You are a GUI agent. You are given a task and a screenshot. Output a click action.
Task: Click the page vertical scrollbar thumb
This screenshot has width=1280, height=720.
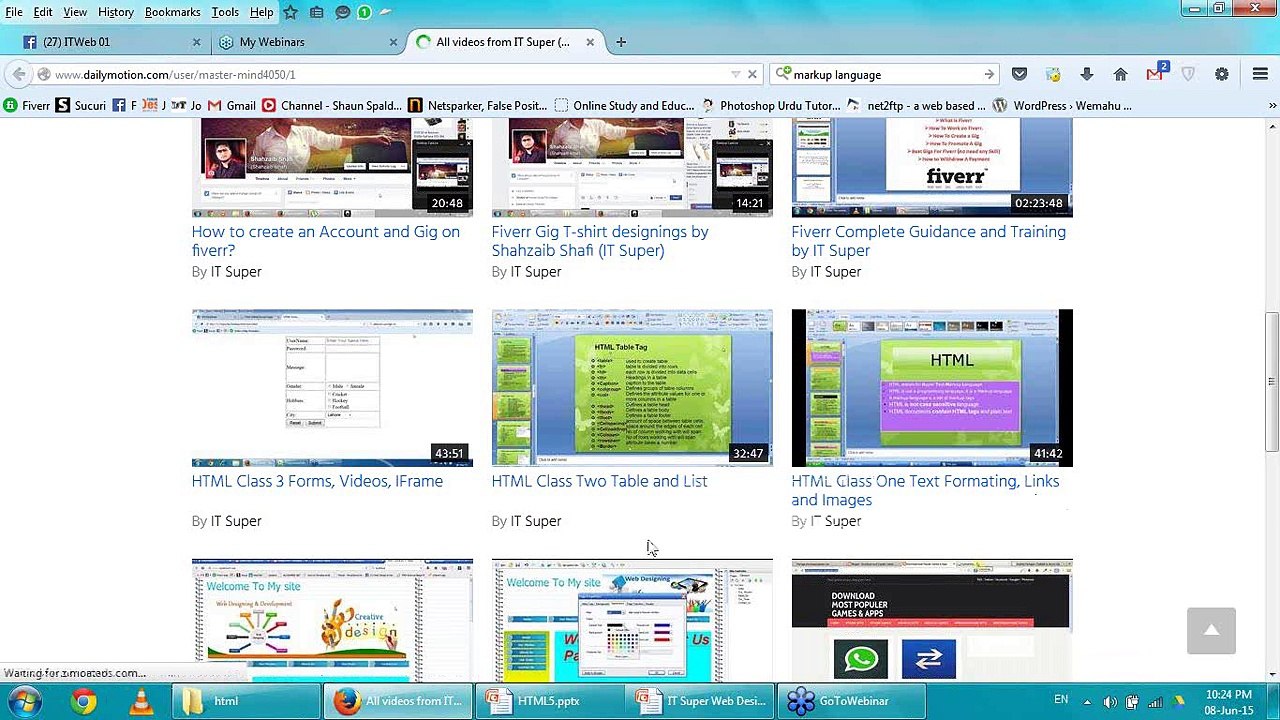point(1271,382)
